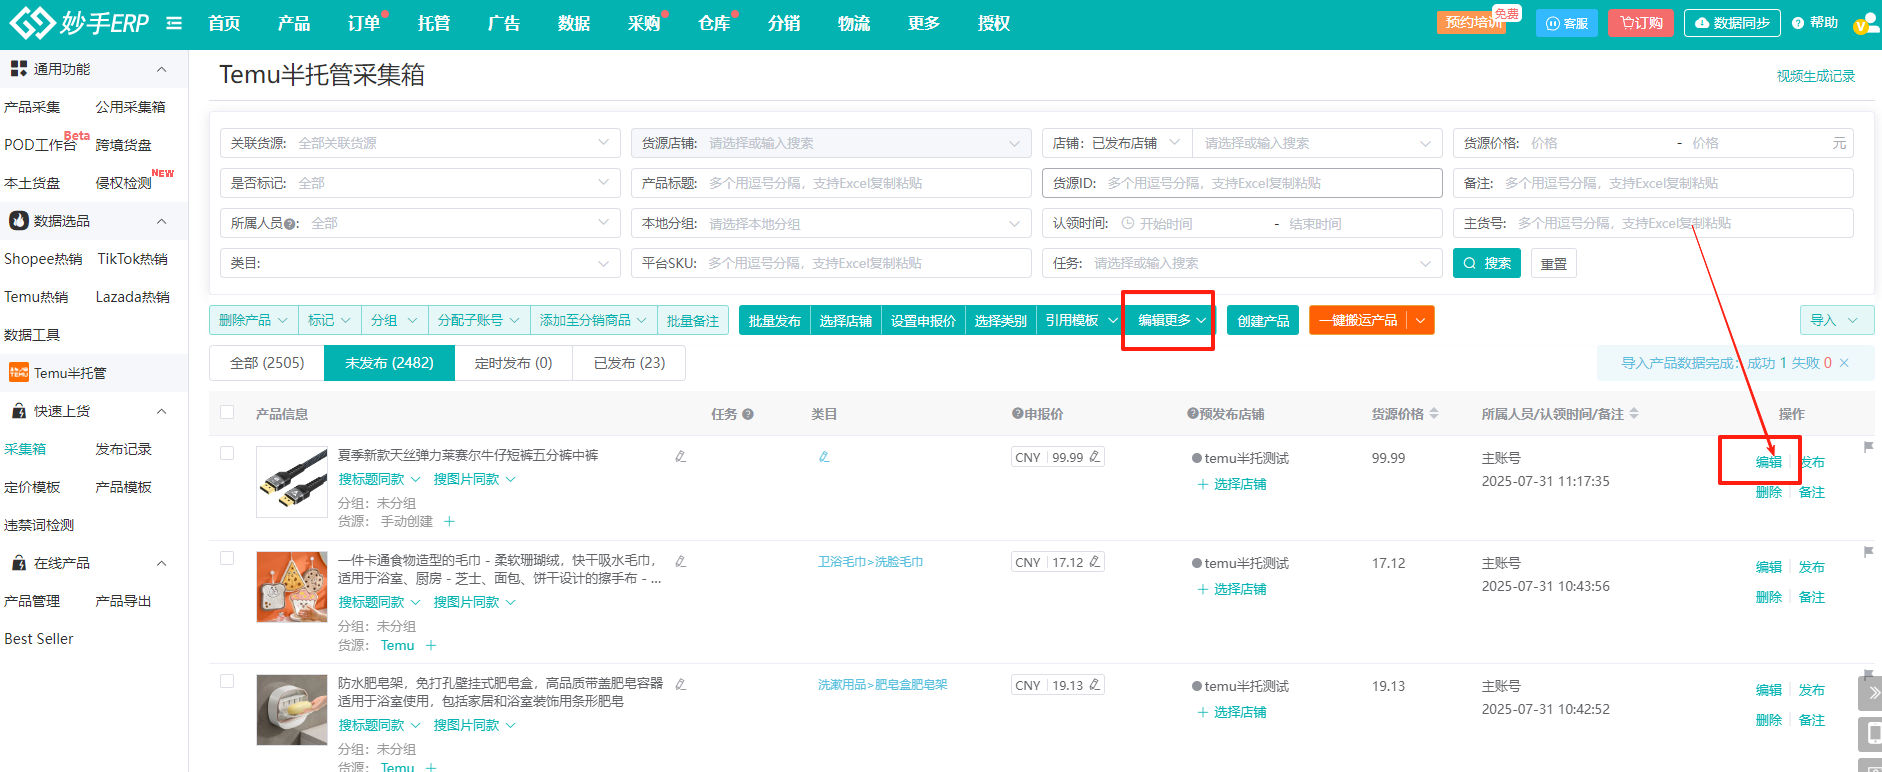Click the plus icon beside Temu source in second row

(431, 645)
